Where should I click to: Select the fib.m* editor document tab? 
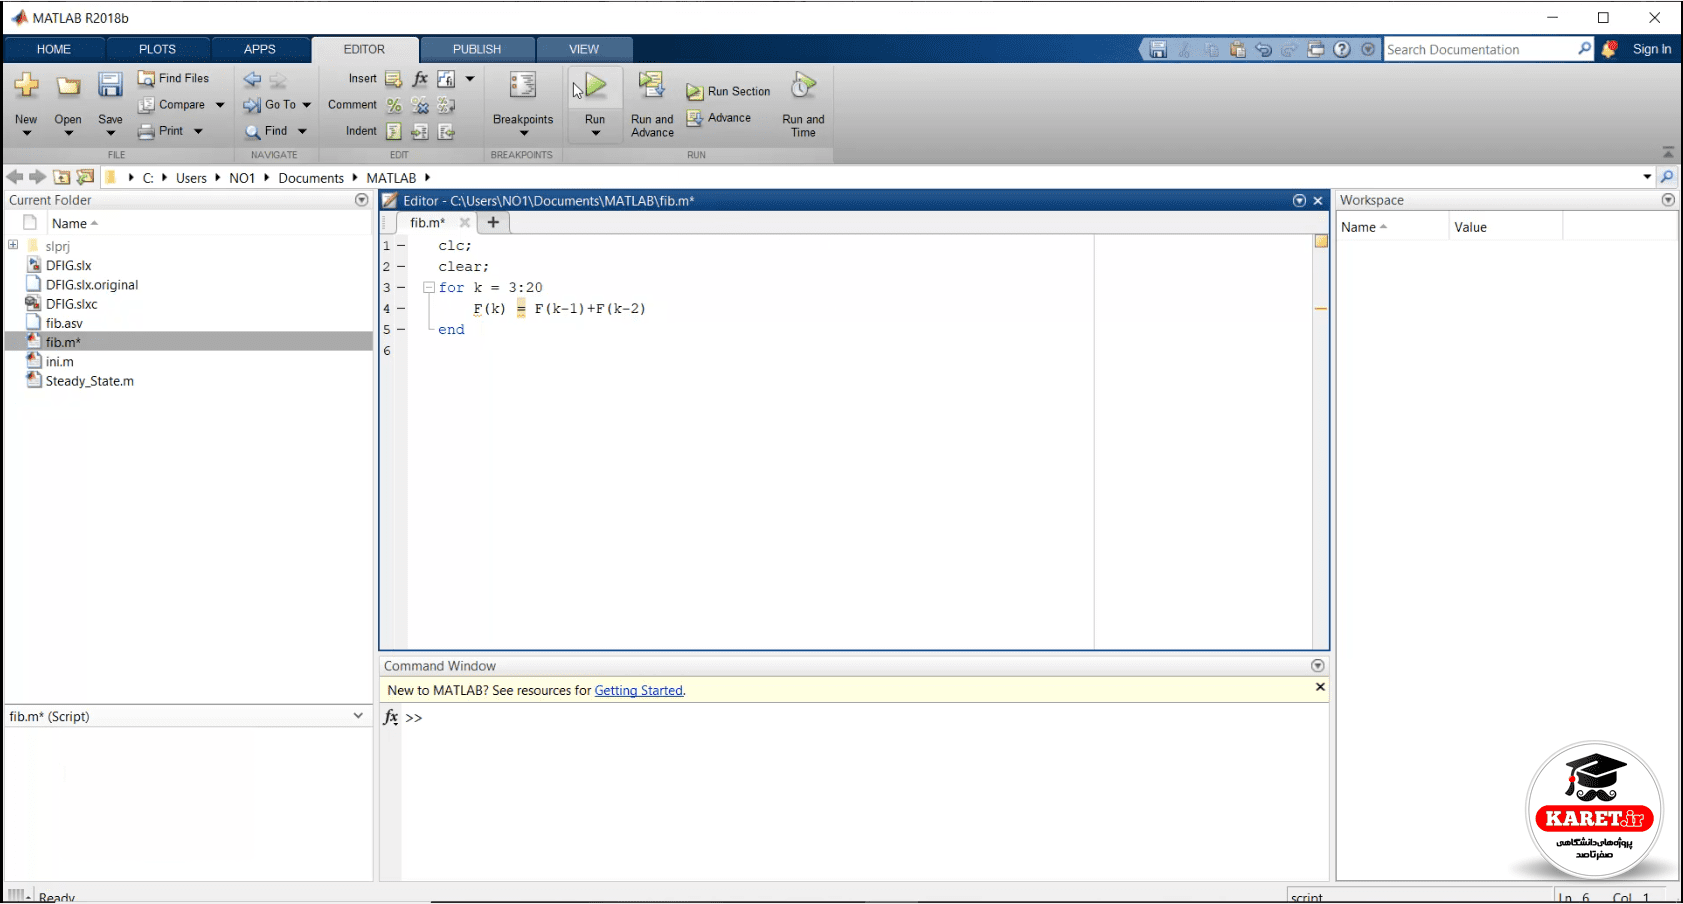click(428, 223)
